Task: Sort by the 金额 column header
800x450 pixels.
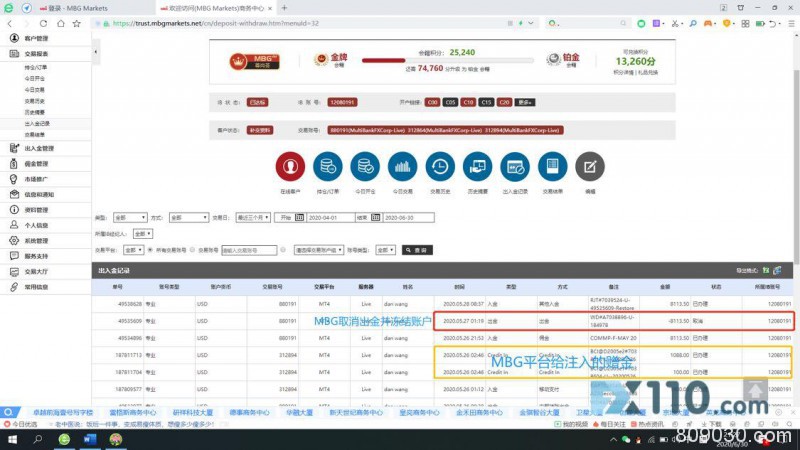Action: (x=665, y=287)
